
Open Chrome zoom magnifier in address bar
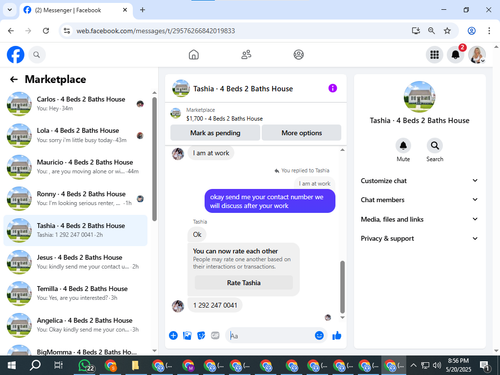point(431,31)
